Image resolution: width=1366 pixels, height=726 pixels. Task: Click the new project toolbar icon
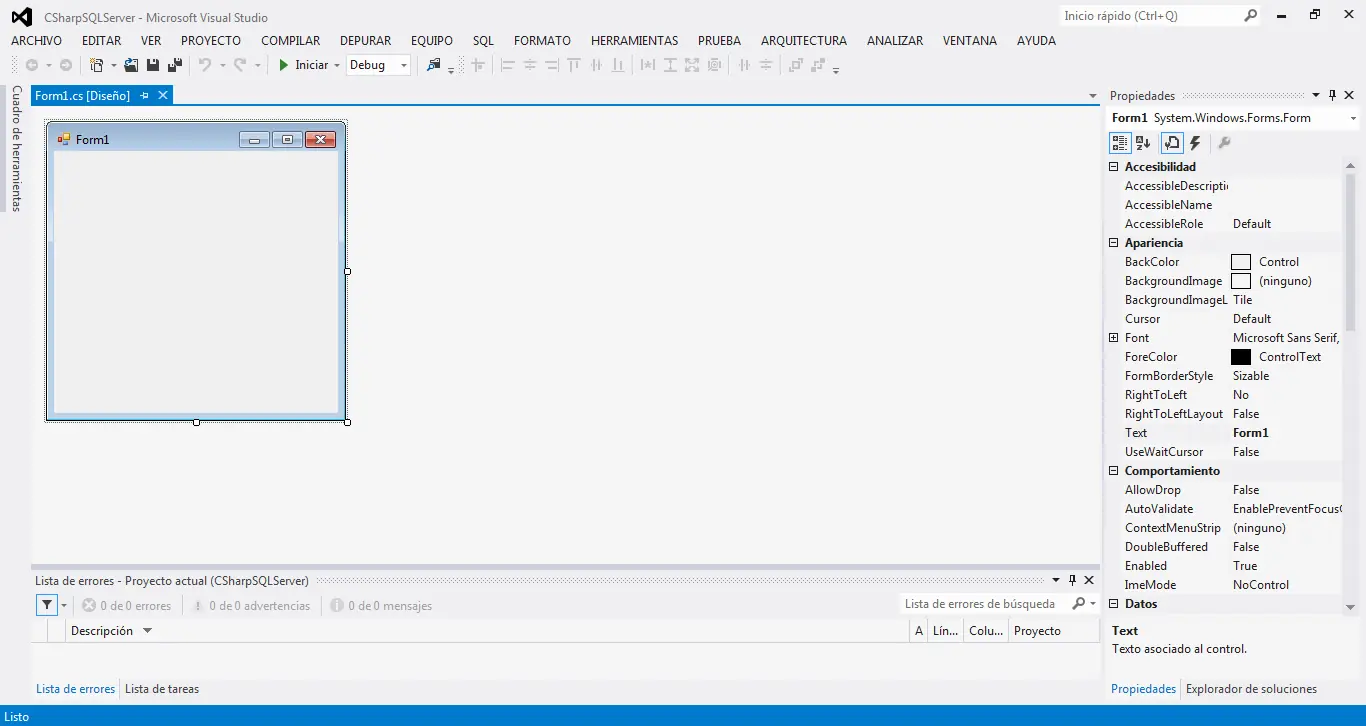coord(96,65)
